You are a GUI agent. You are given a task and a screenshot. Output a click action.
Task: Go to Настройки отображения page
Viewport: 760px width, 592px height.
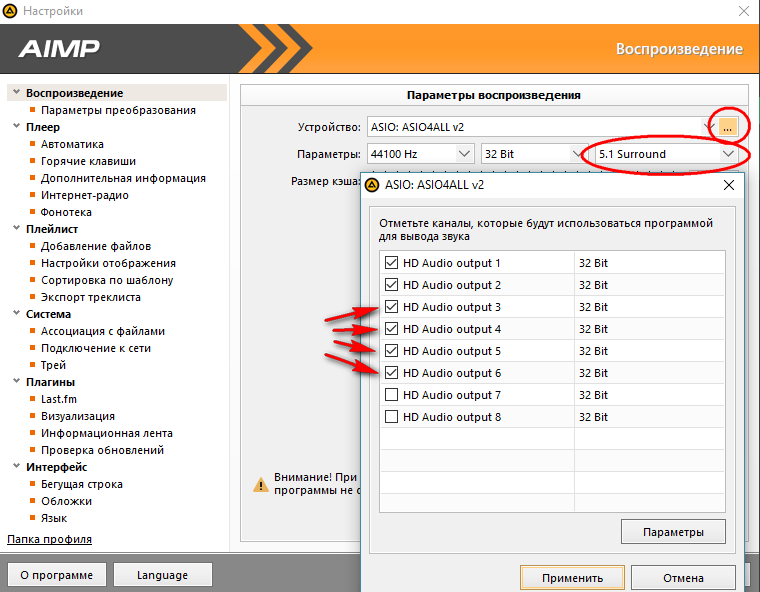coord(108,263)
